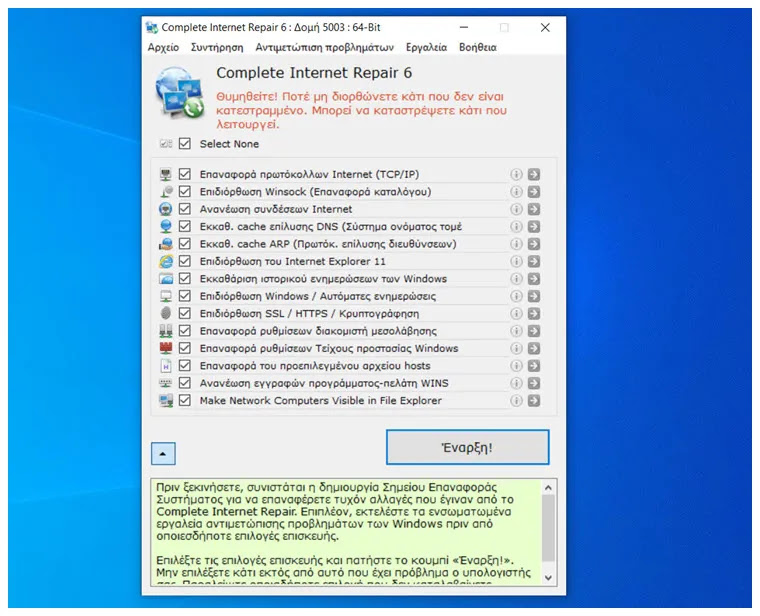Uncheck ARP cache cleanup checkbox

click(185, 244)
